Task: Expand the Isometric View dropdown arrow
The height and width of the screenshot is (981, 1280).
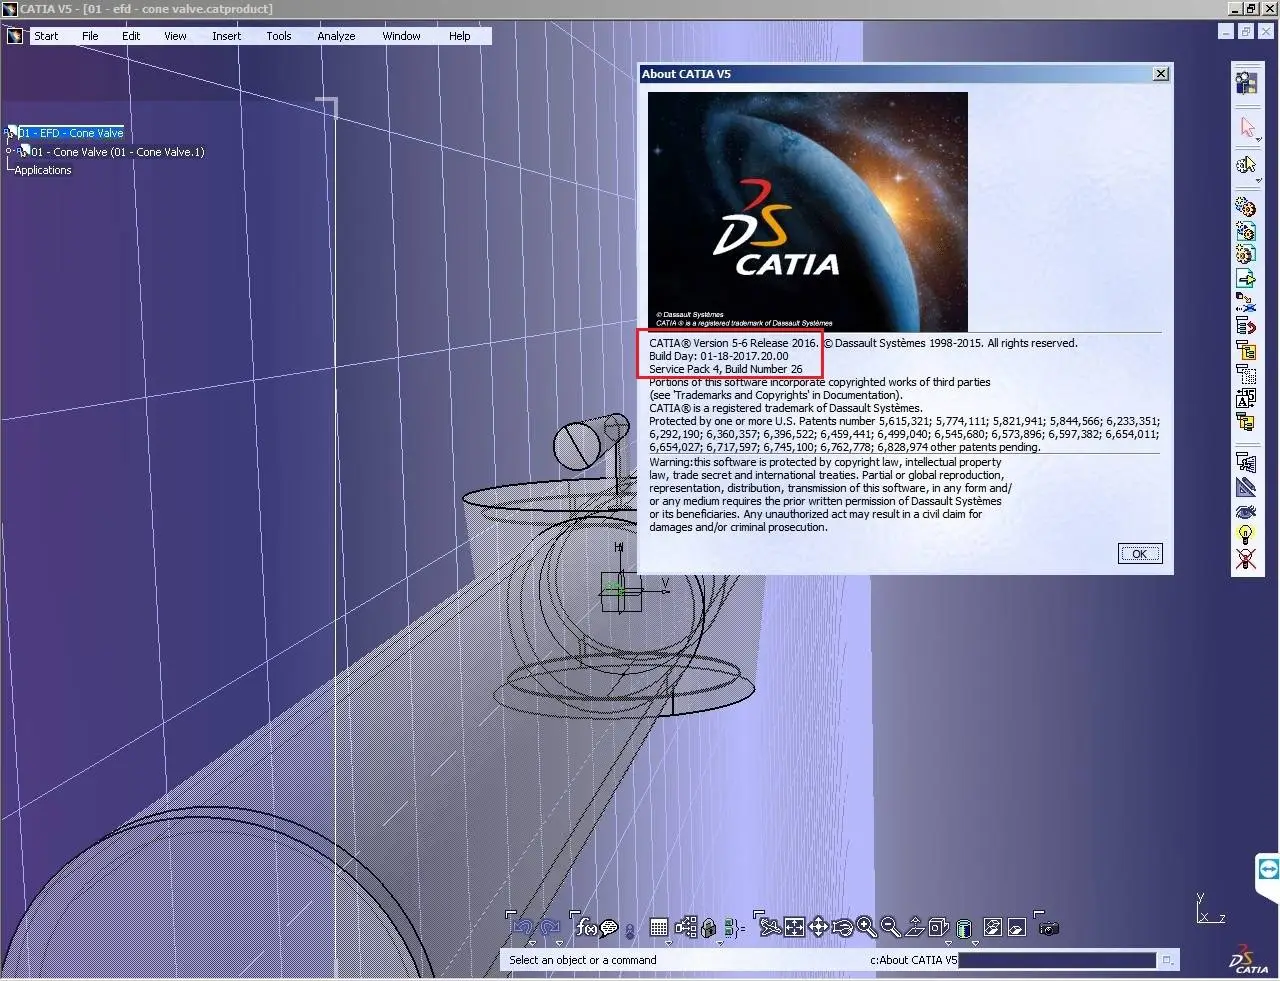Action: pos(948,943)
